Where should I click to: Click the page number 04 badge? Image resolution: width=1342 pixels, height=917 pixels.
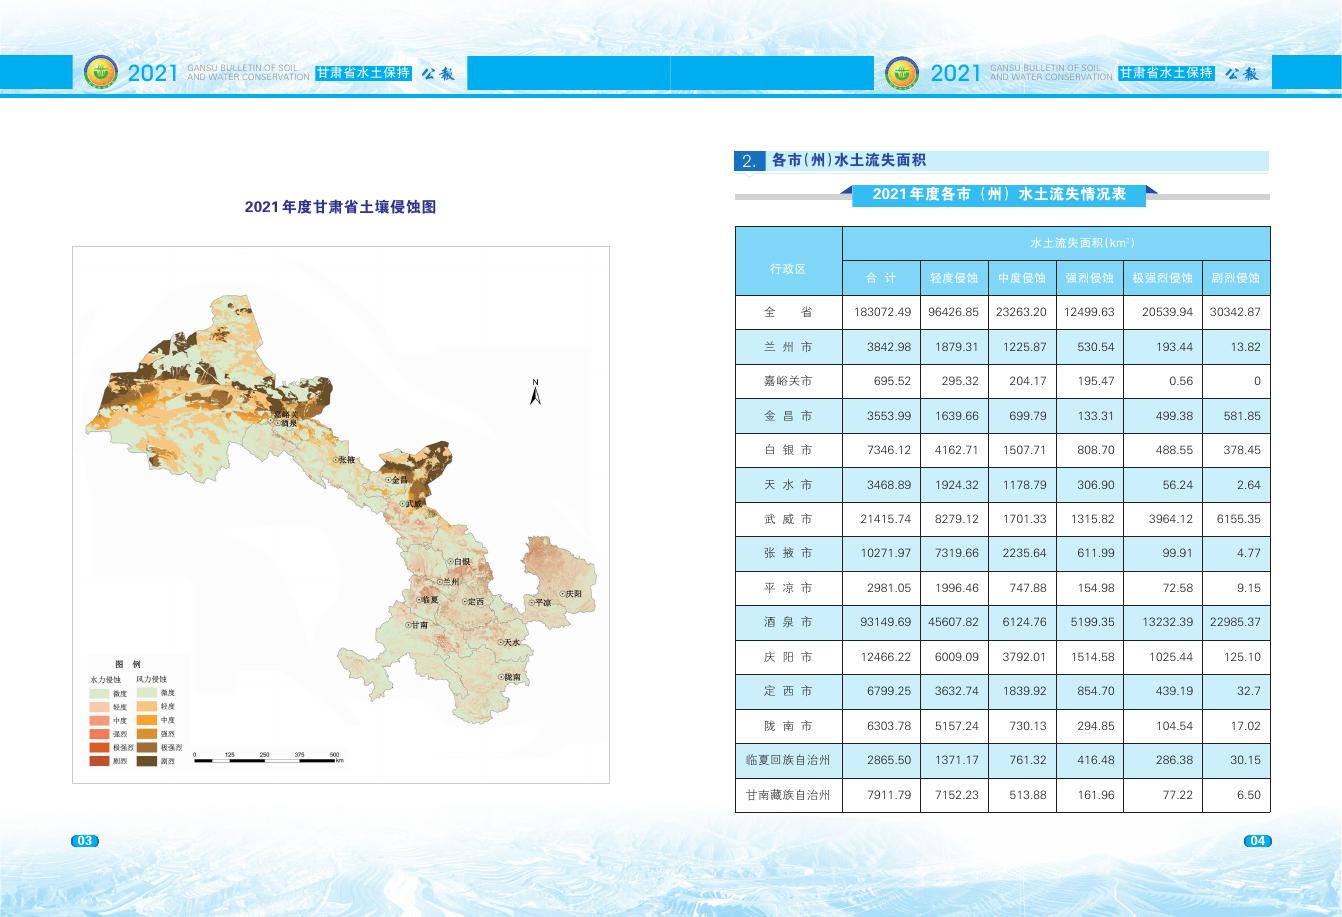pyautogui.click(x=1257, y=841)
